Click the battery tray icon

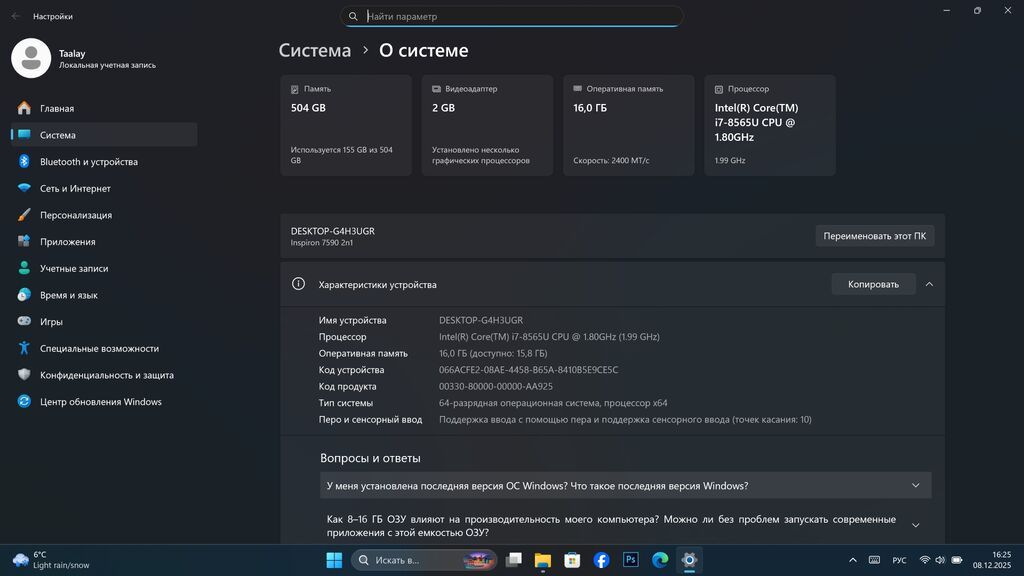(957, 560)
